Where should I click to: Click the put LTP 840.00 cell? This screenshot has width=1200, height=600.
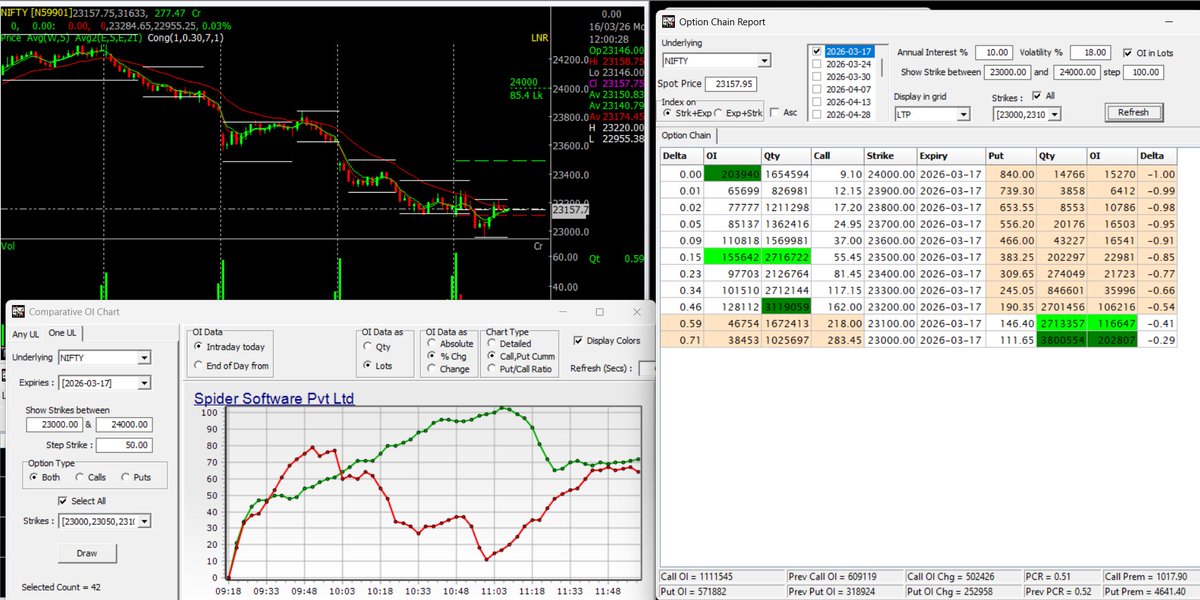tap(1011, 174)
